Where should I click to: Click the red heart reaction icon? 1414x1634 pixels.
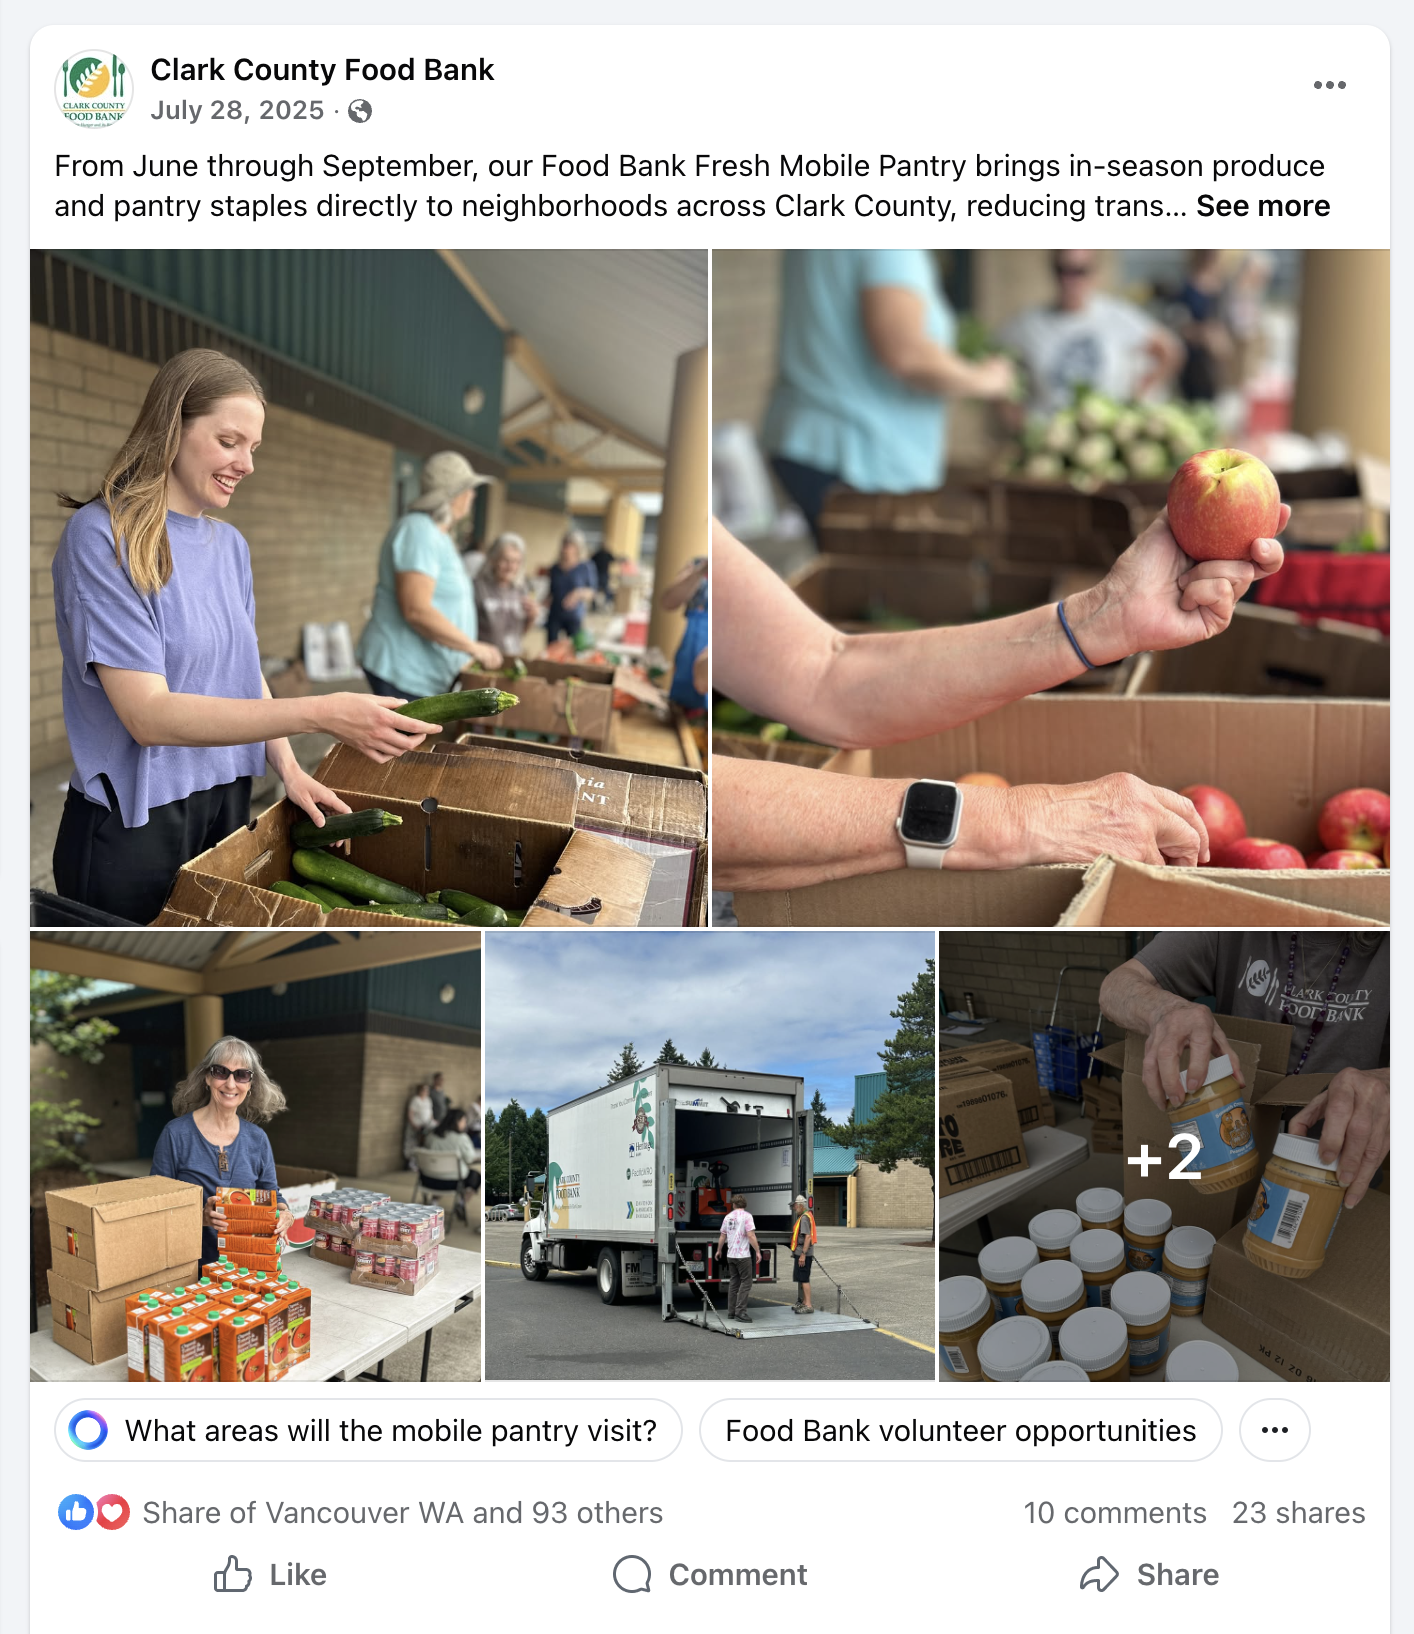tap(113, 1512)
